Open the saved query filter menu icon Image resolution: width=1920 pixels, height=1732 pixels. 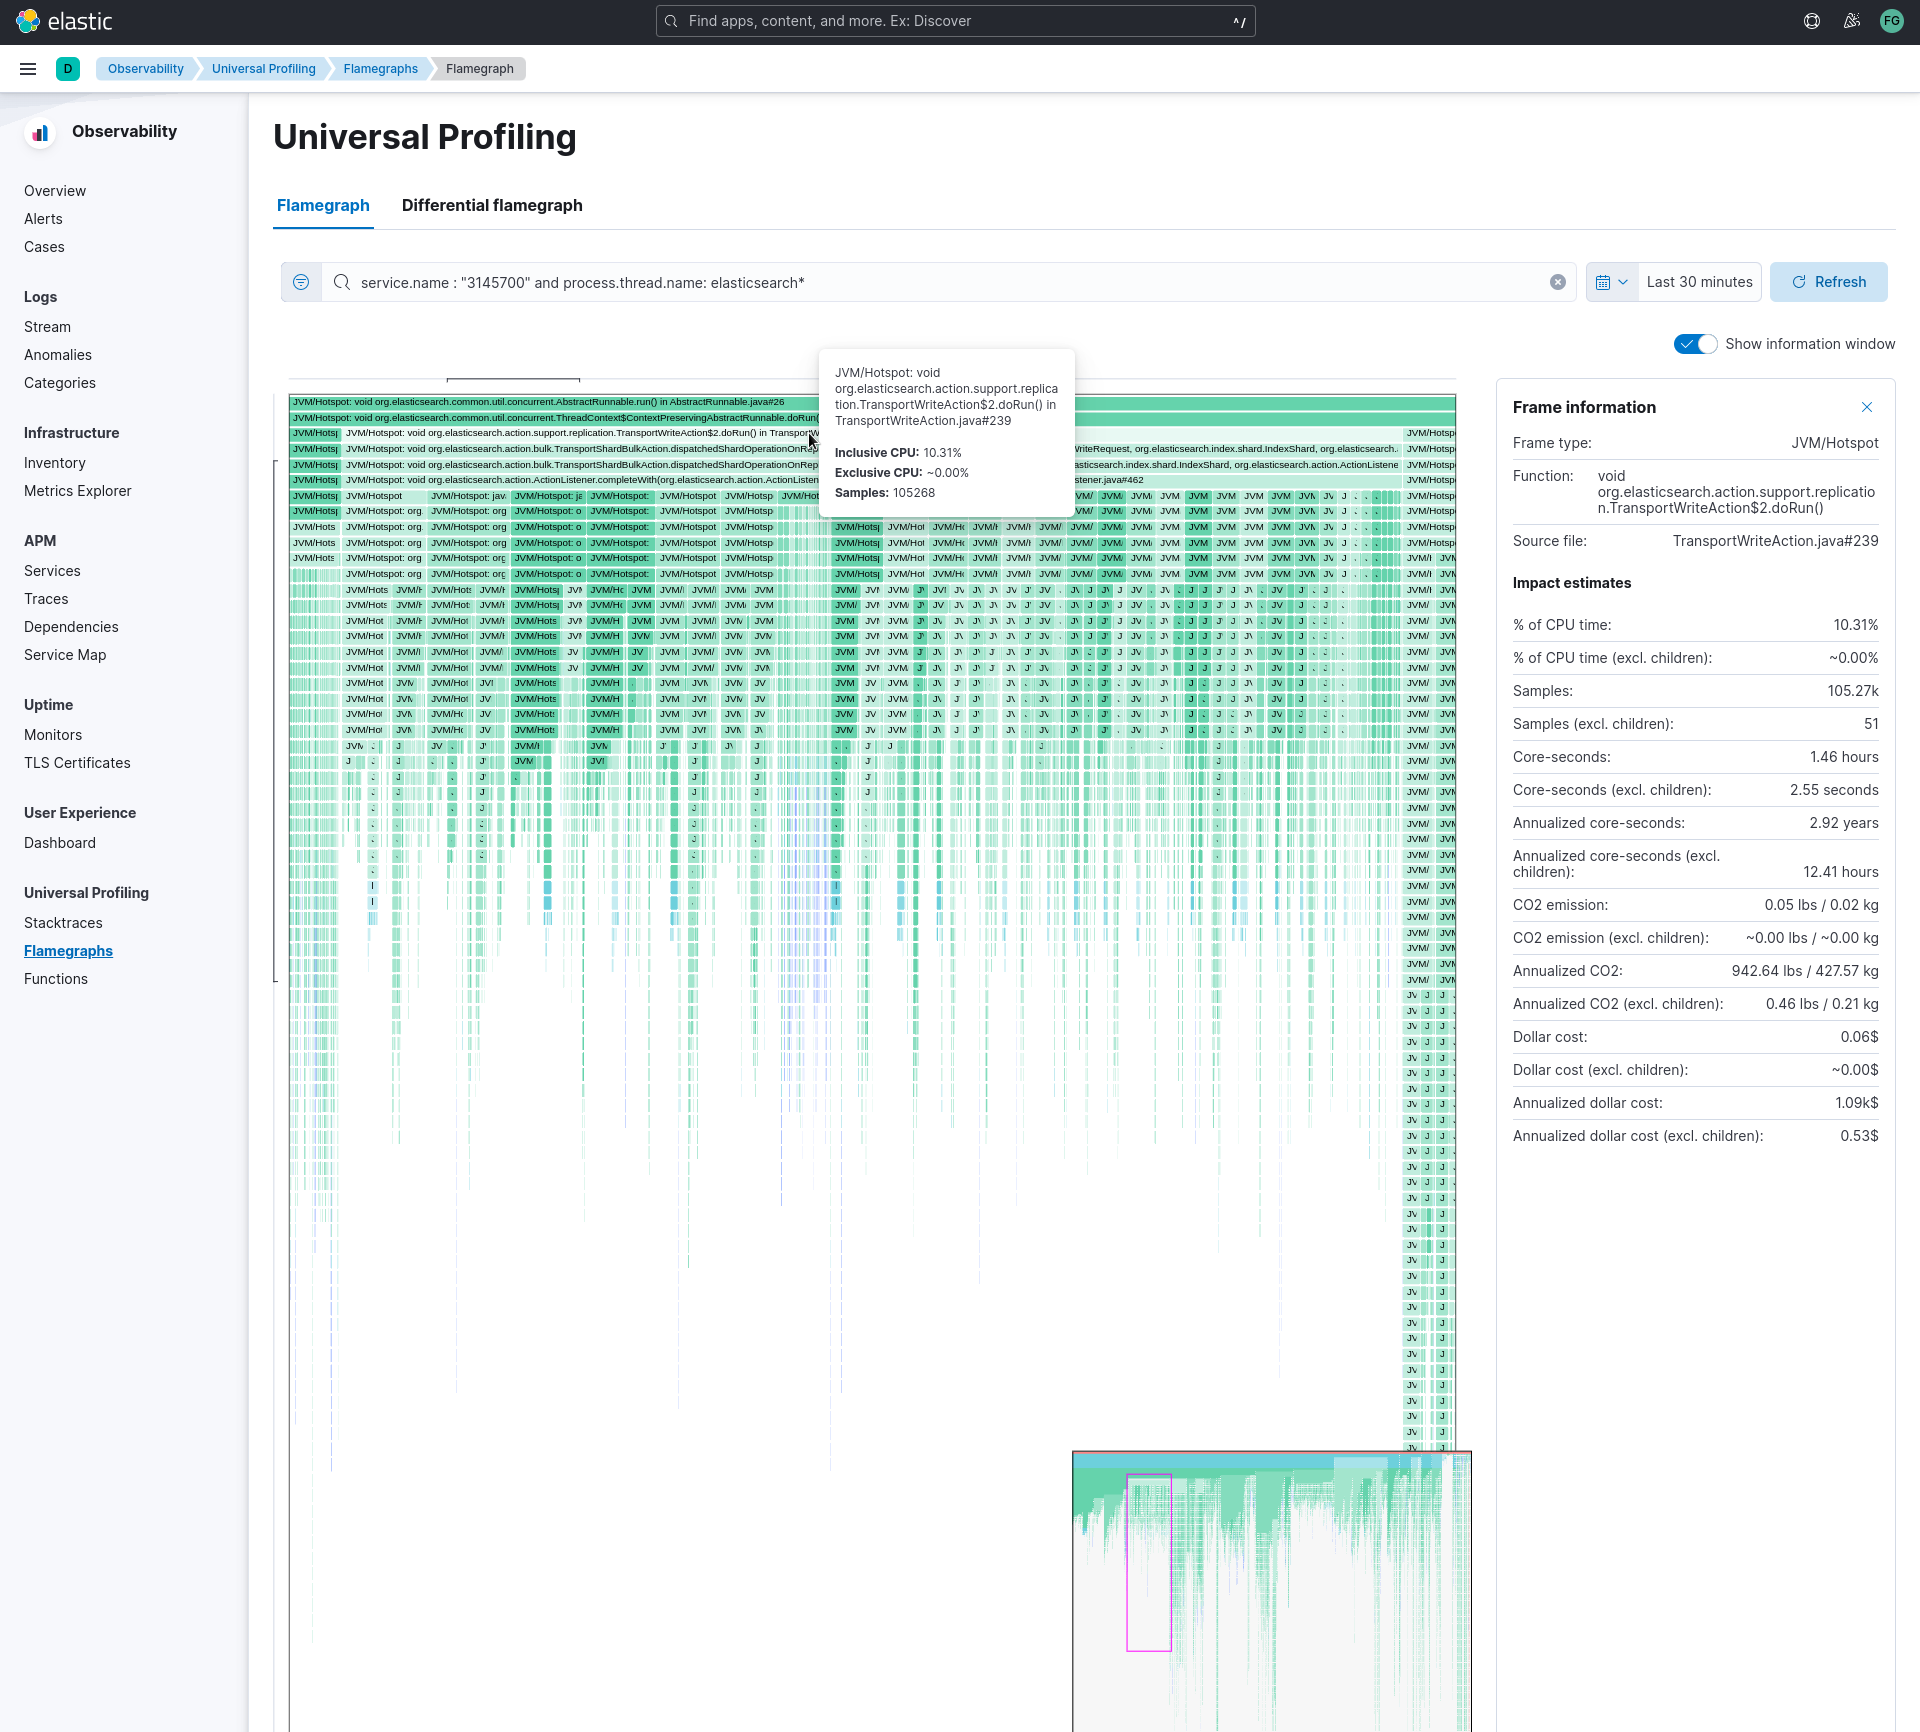tap(301, 282)
